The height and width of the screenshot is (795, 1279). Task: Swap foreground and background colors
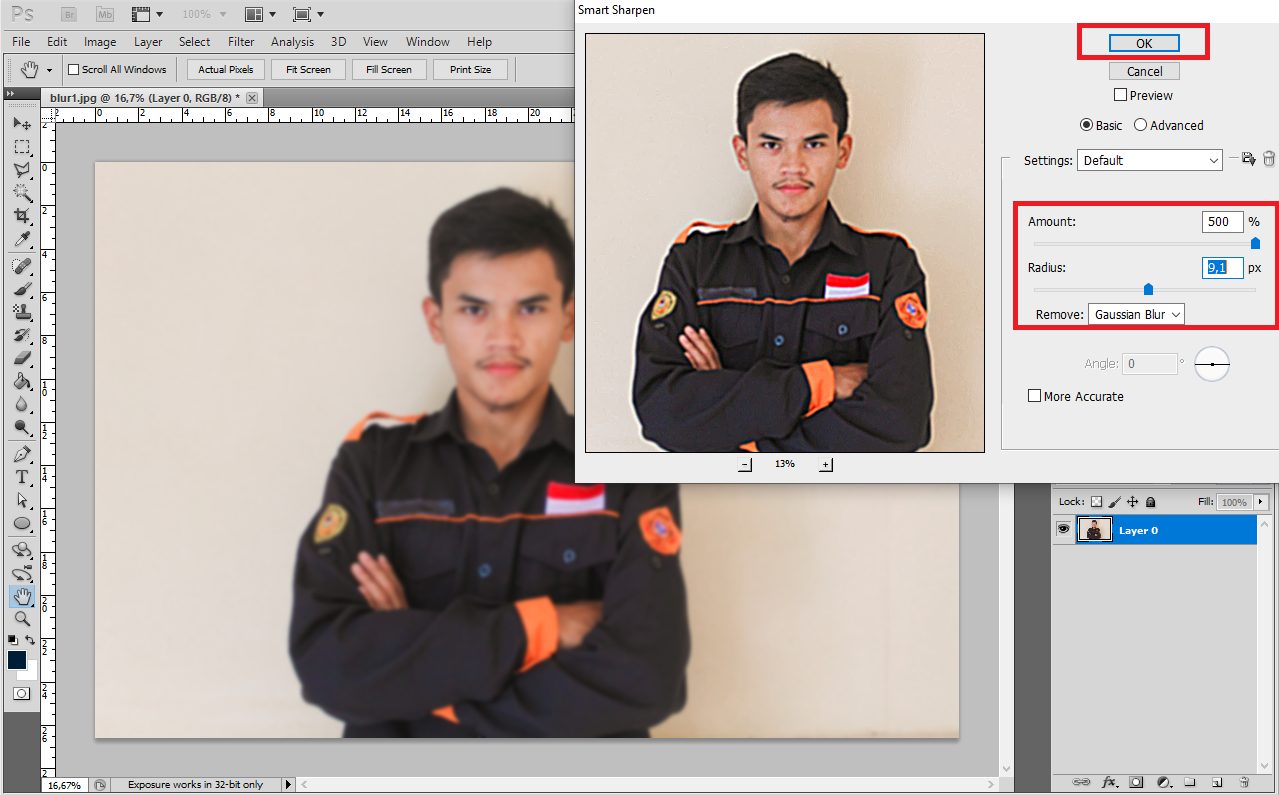[30, 640]
